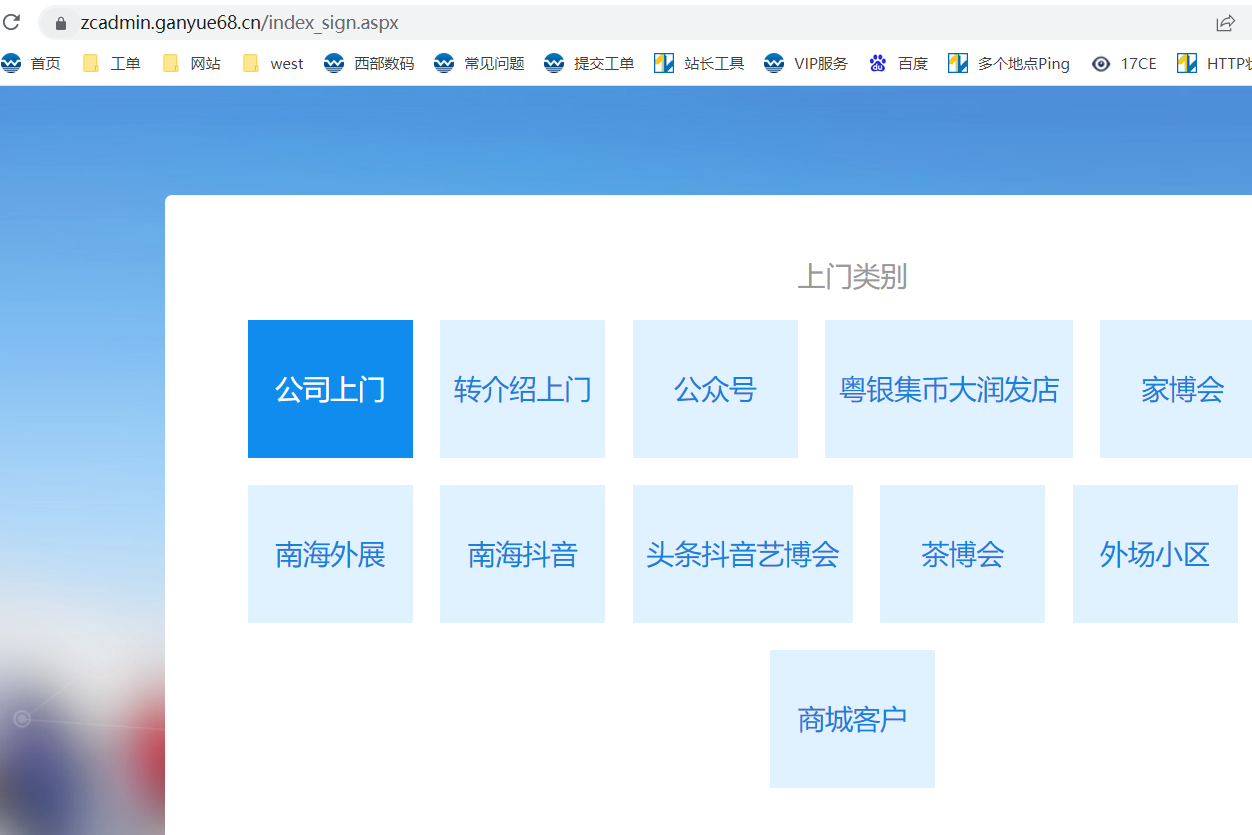Choose the 公众号 visit category
1252x835 pixels.
pos(715,389)
